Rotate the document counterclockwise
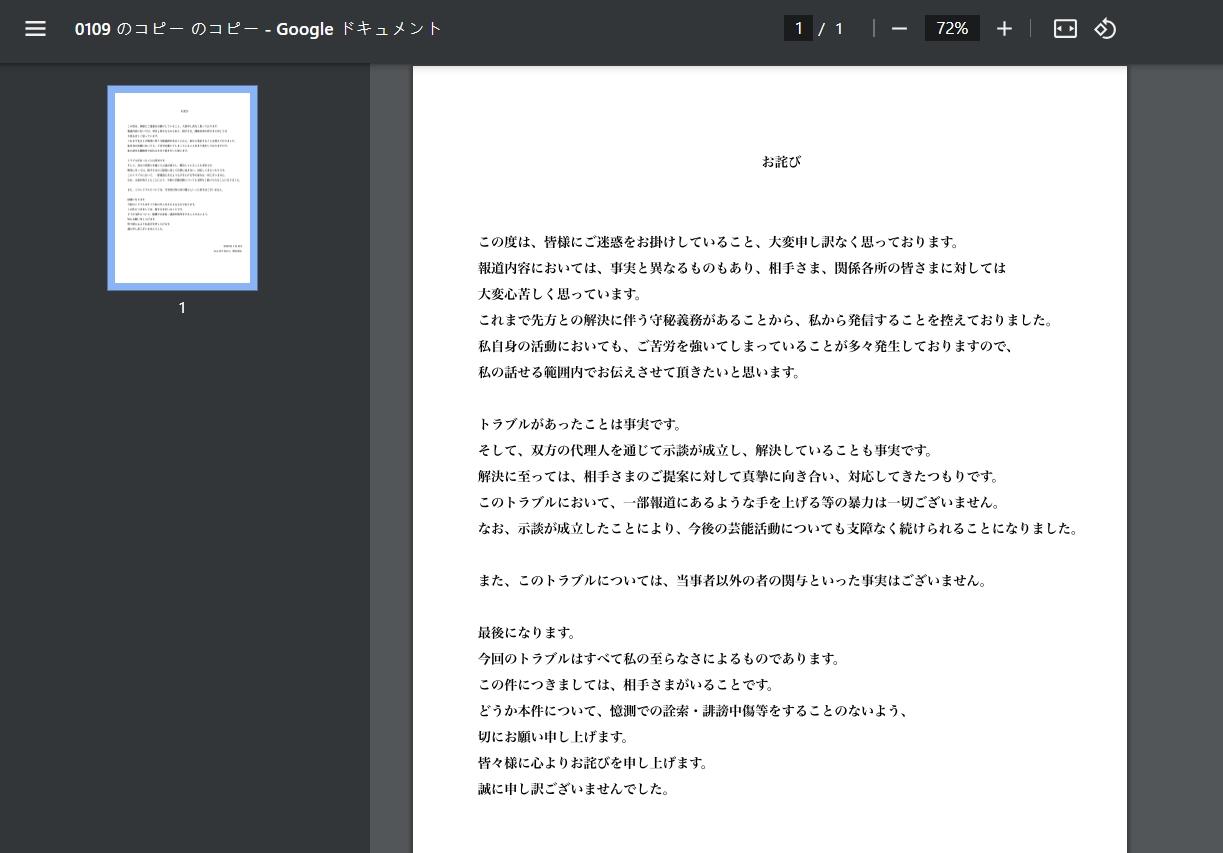The height and width of the screenshot is (853, 1223). tap(1104, 29)
